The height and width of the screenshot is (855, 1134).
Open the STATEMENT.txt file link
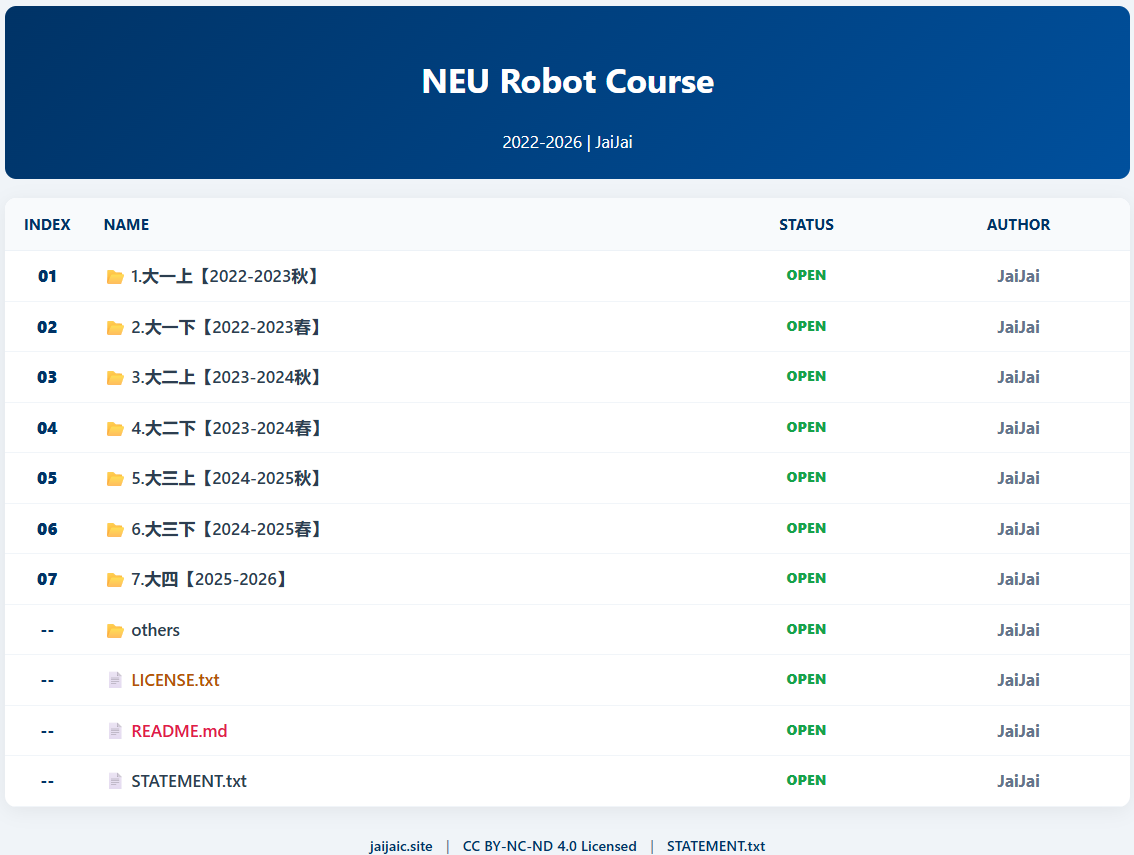coord(190,780)
